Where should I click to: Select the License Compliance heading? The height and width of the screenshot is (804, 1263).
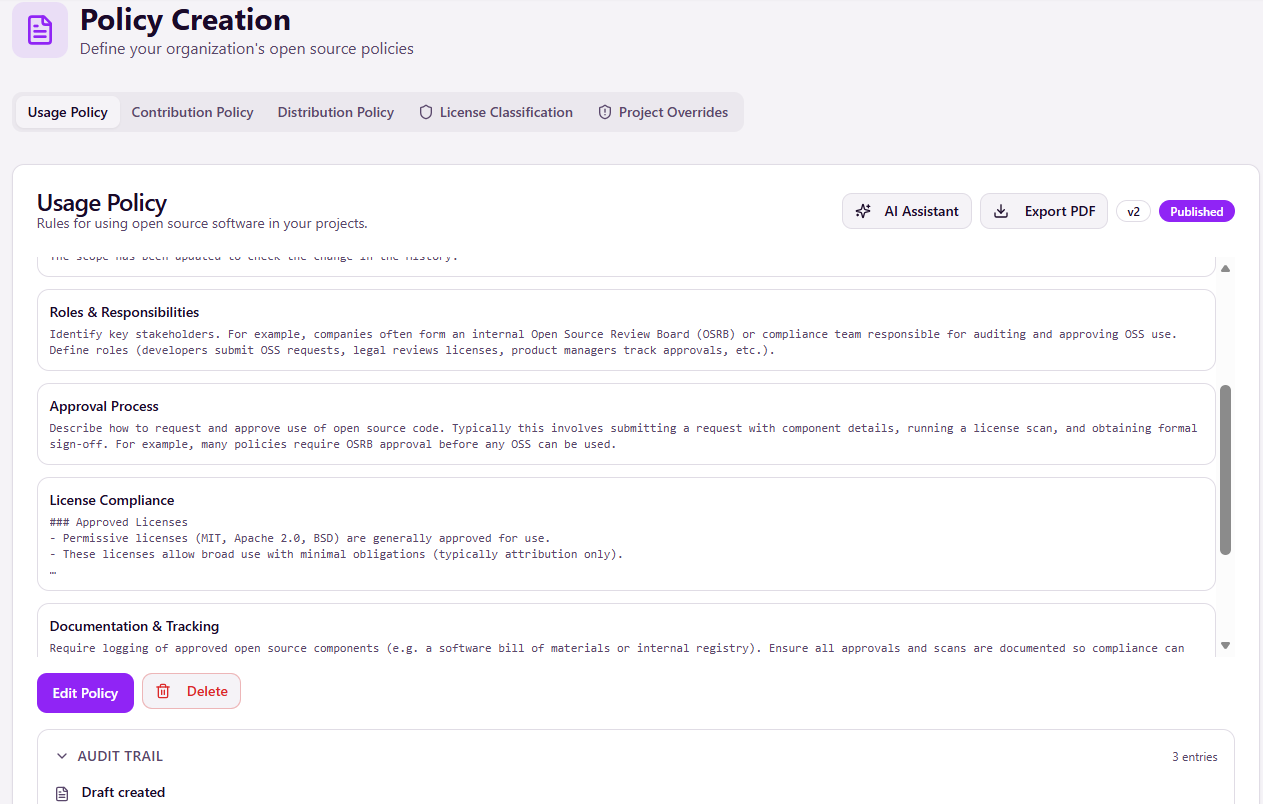point(112,500)
